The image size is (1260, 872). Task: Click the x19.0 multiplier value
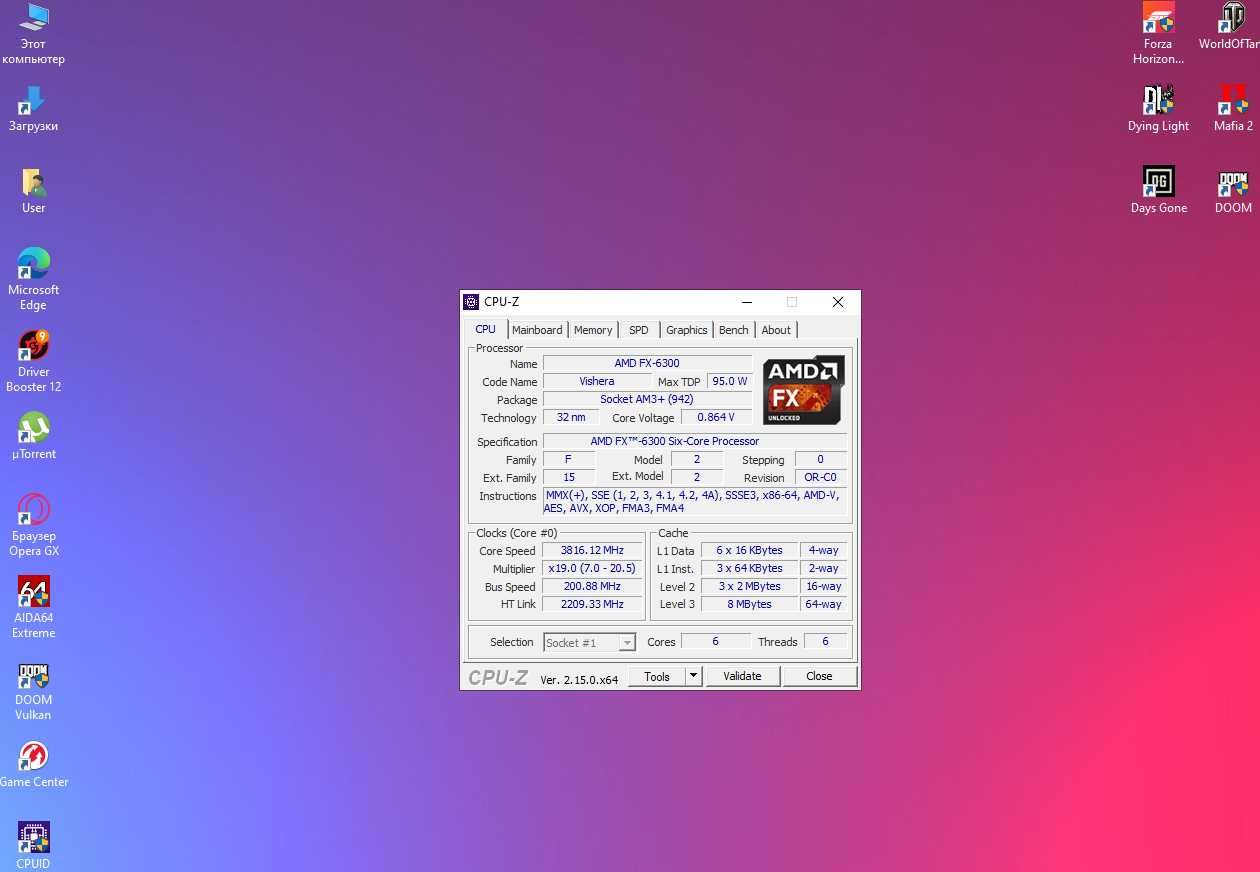click(x=592, y=568)
